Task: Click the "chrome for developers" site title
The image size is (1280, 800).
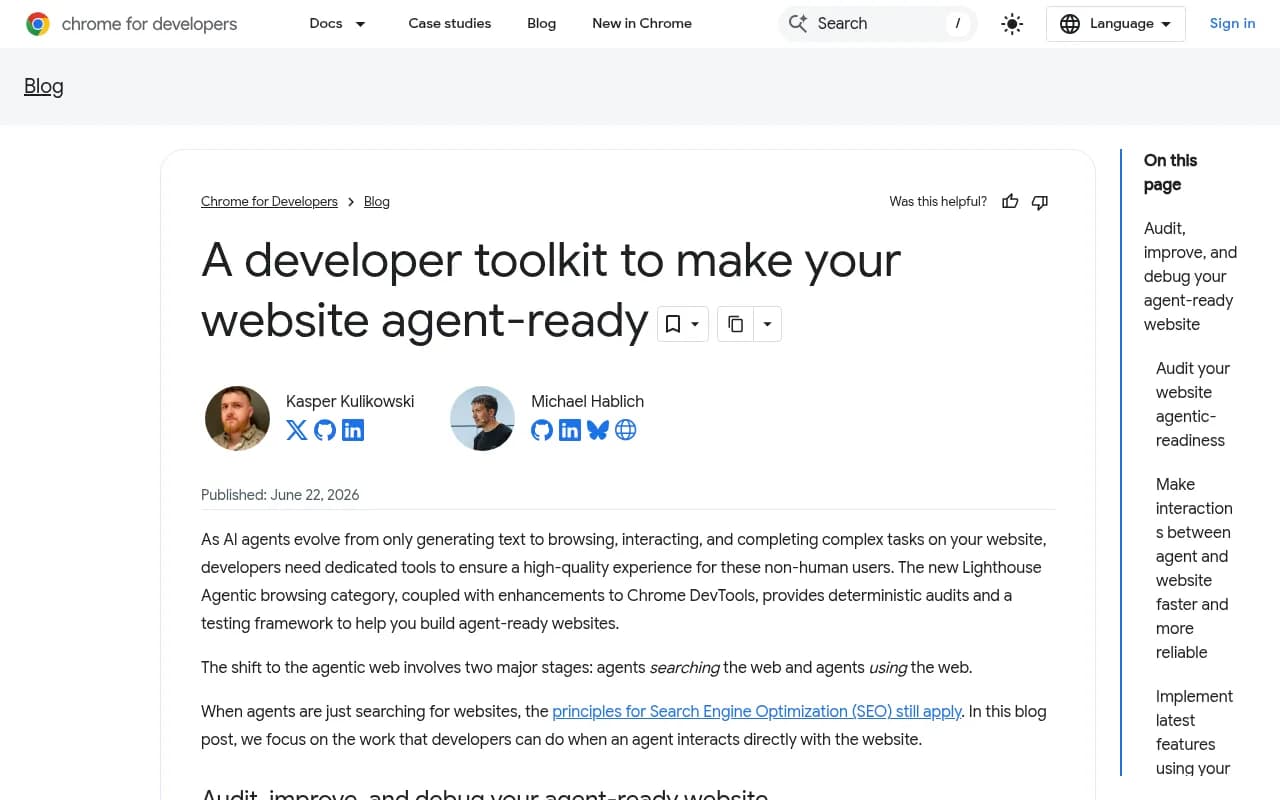Action: click(150, 24)
